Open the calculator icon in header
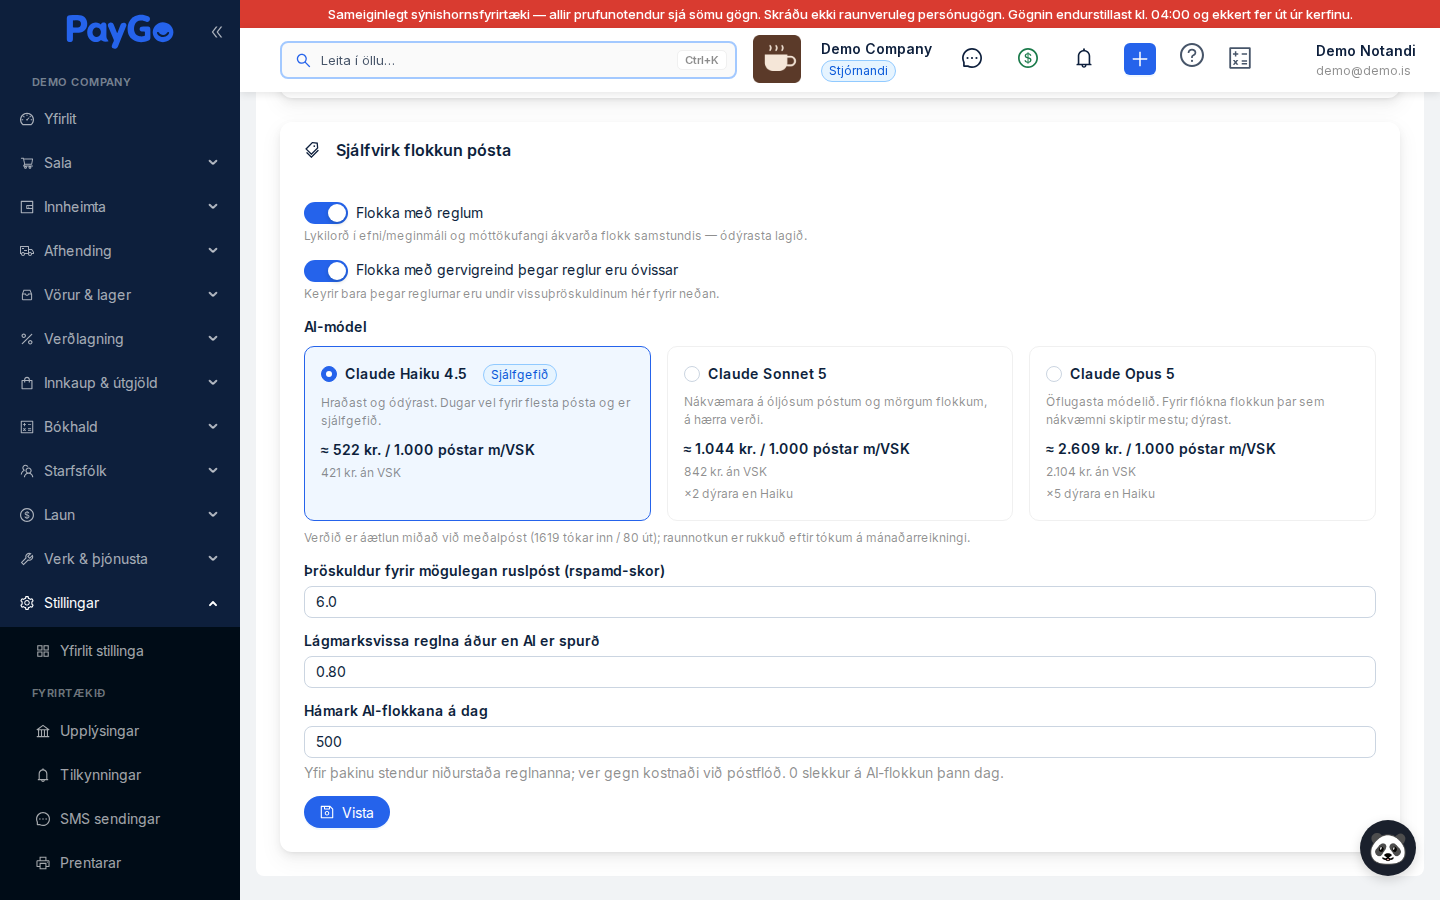This screenshot has width=1440, height=900. [1240, 58]
